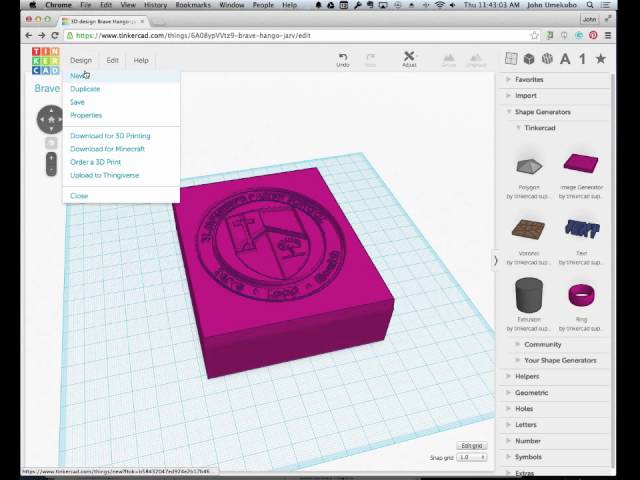Zoom out with the minus button

(51, 170)
